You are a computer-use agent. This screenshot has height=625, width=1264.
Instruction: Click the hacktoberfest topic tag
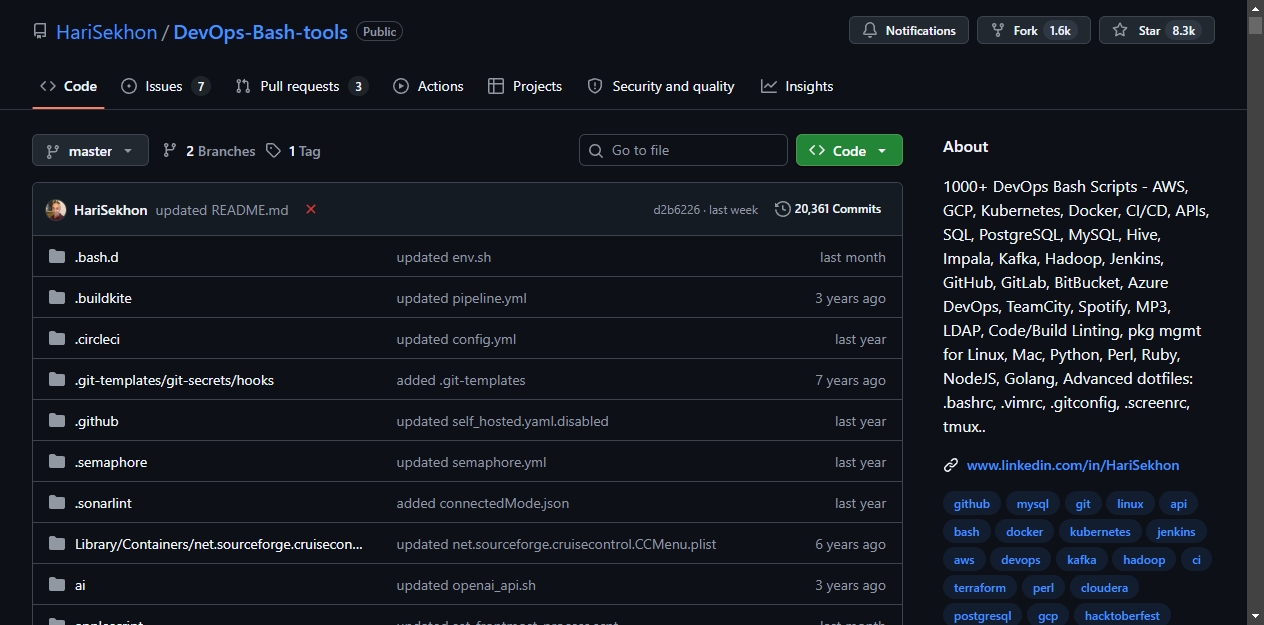1122,616
